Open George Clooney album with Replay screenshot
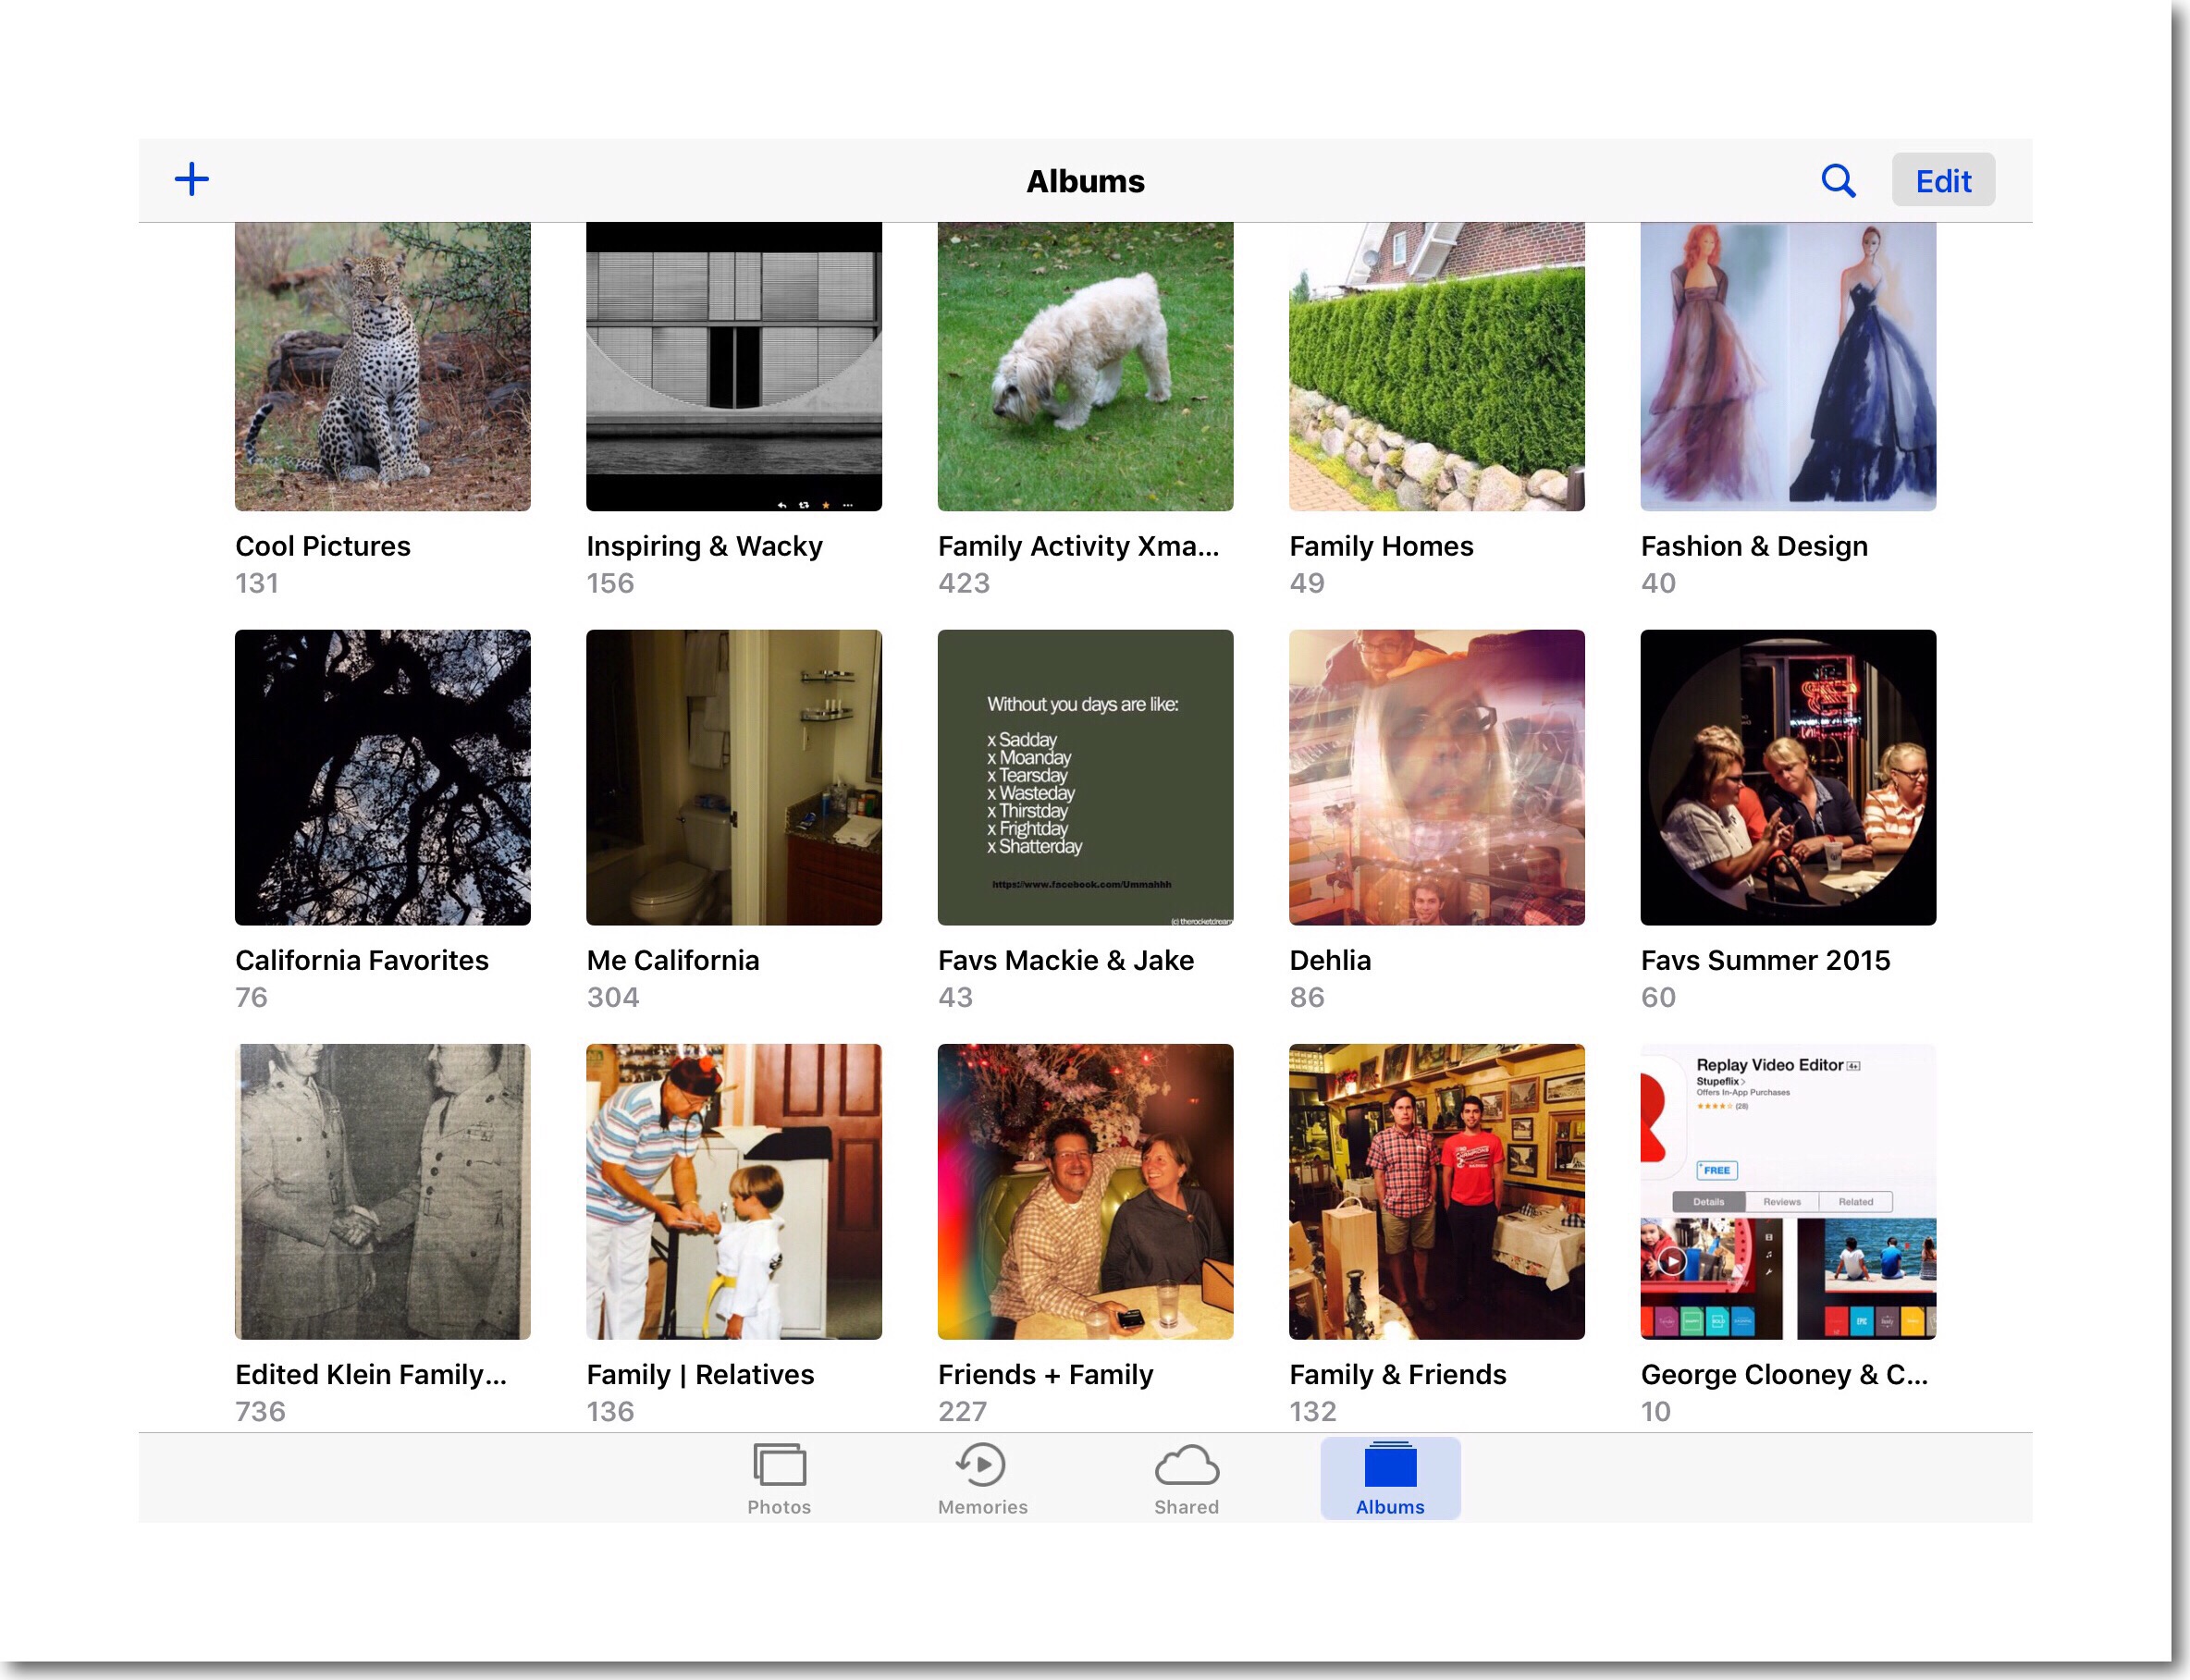 [x=1788, y=1191]
